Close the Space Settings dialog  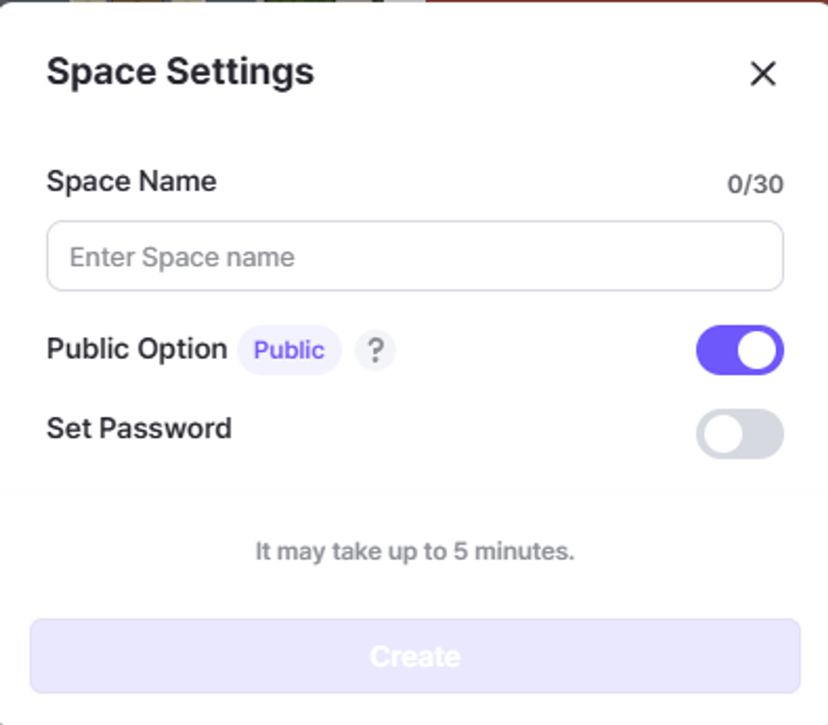pos(763,73)
